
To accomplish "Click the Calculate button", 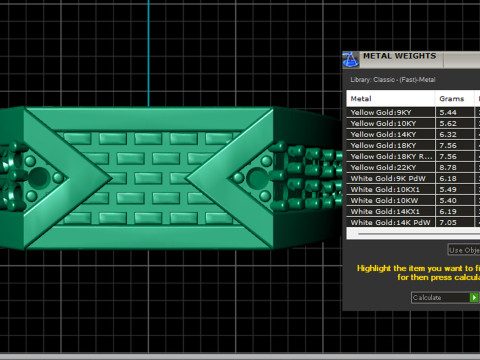I will (x=446, y=297).
